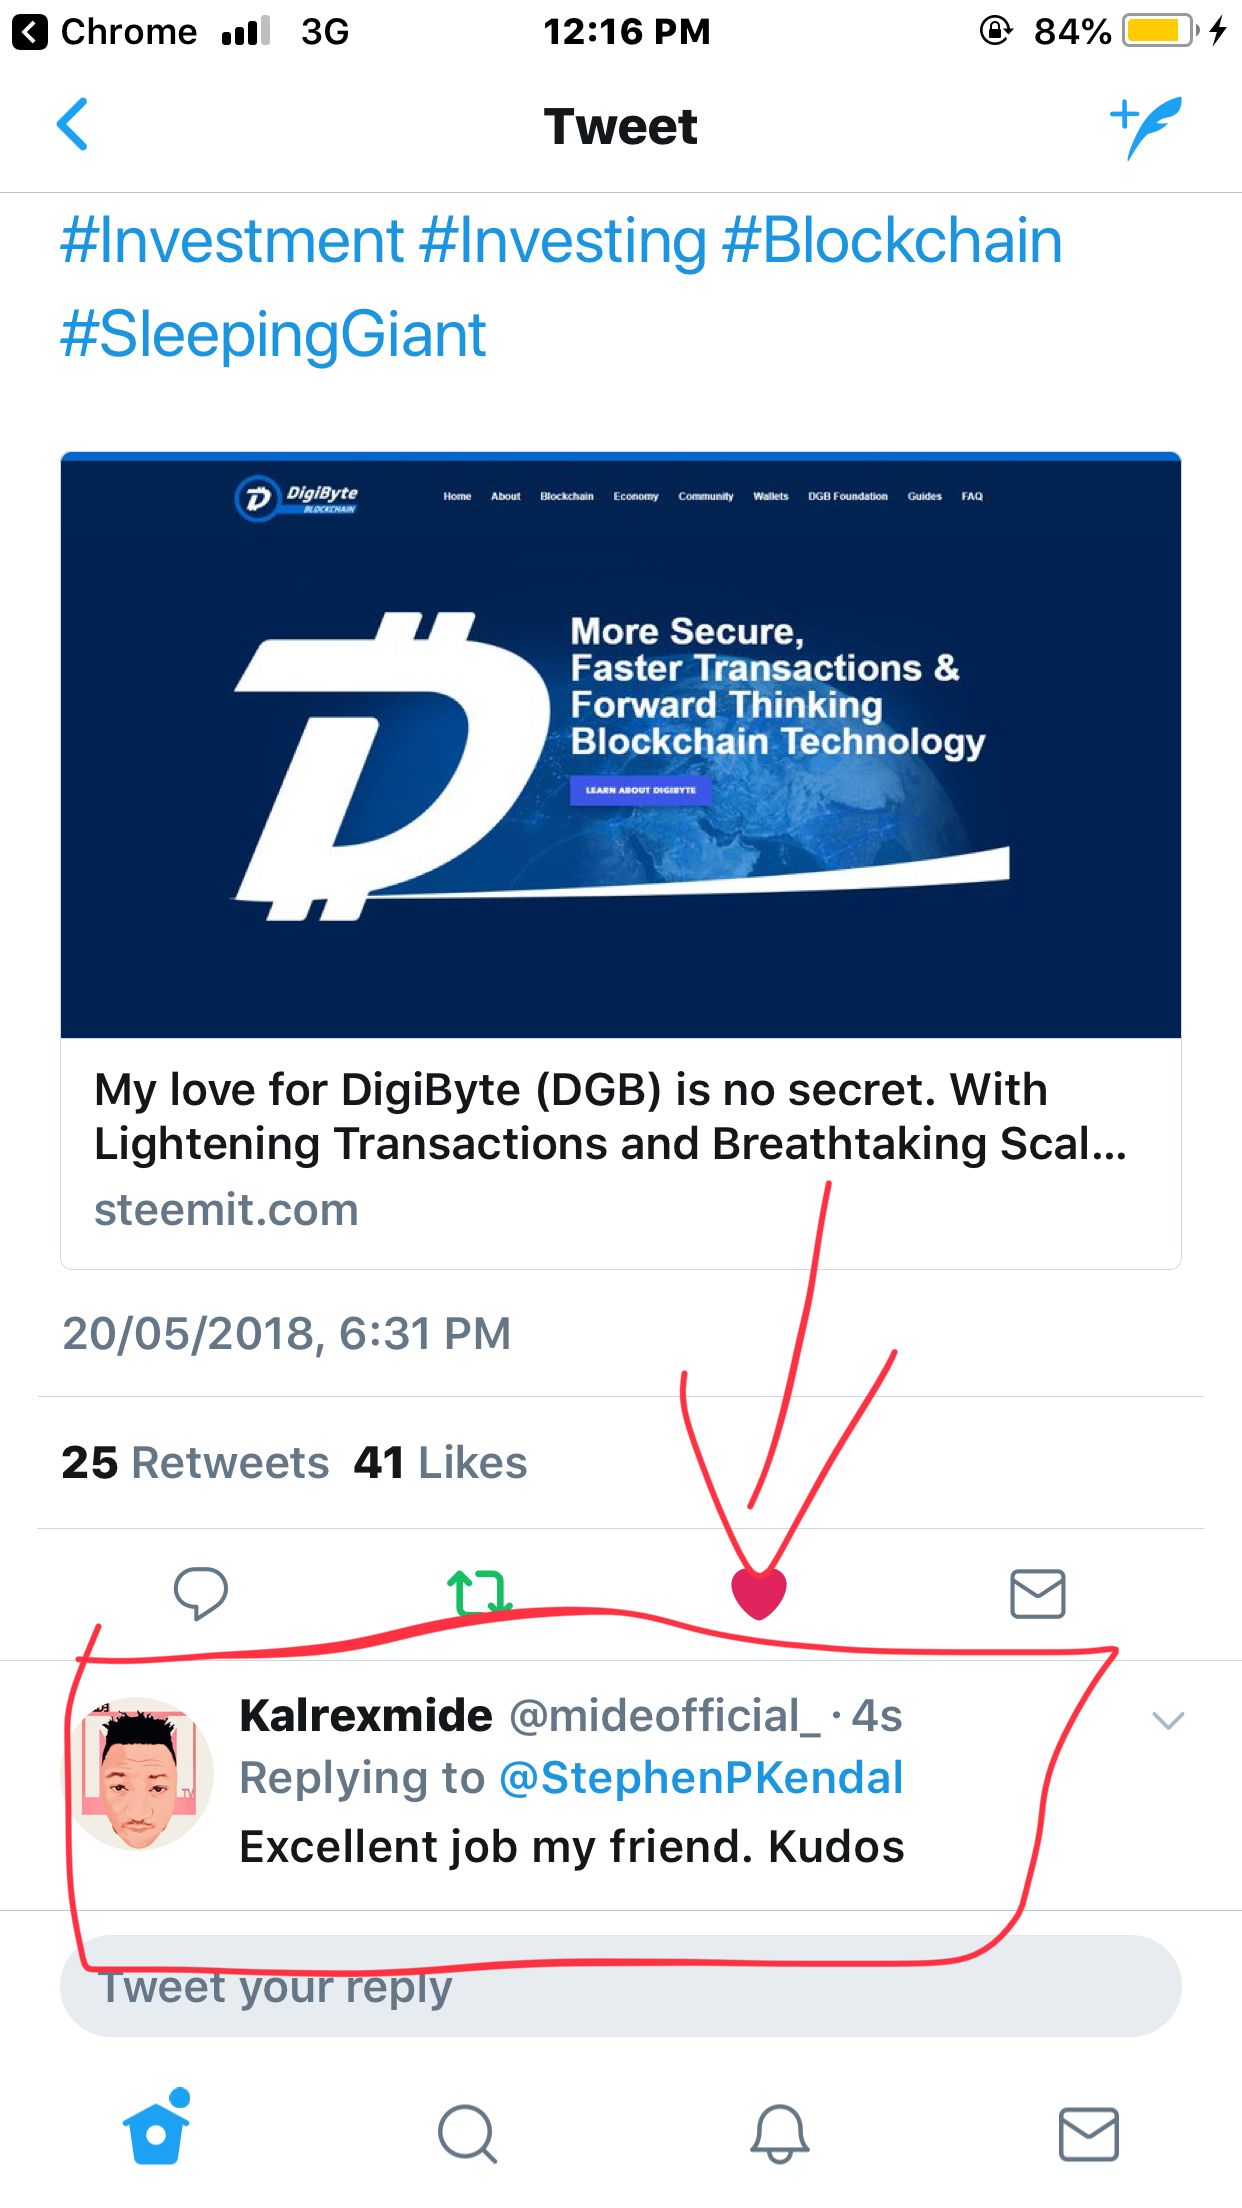
Task: Share tweet via direct message icon
Action: 1037,1593
